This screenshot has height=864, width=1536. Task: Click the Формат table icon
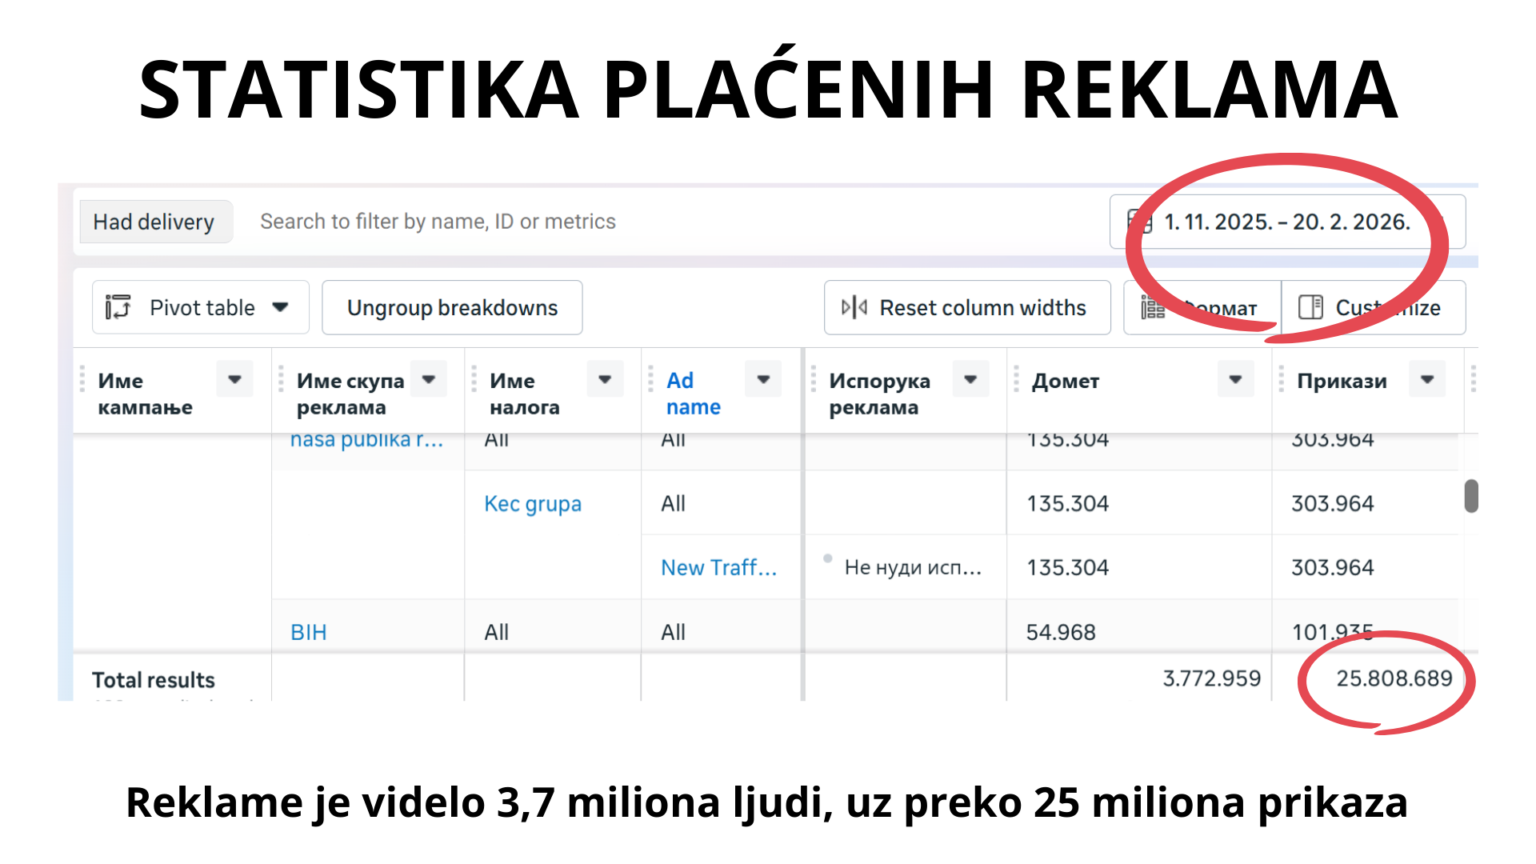tap(1153, 308)
